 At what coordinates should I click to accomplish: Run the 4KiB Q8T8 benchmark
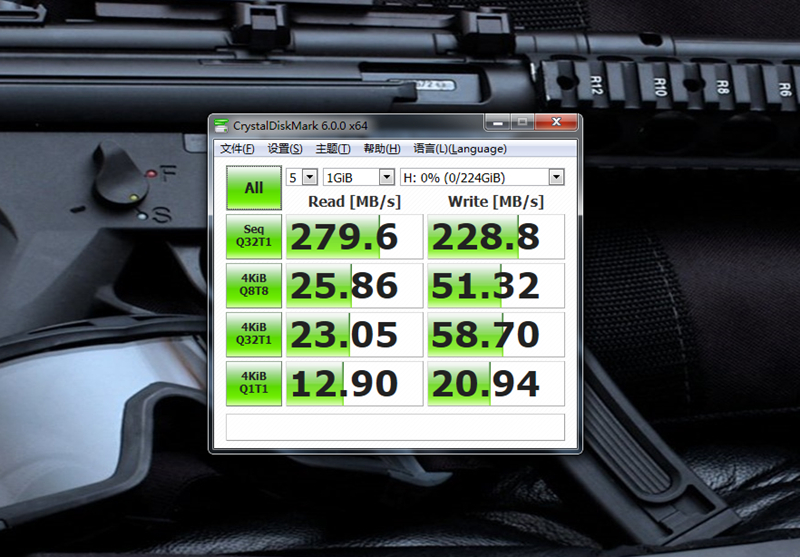(x=254, y=285)
